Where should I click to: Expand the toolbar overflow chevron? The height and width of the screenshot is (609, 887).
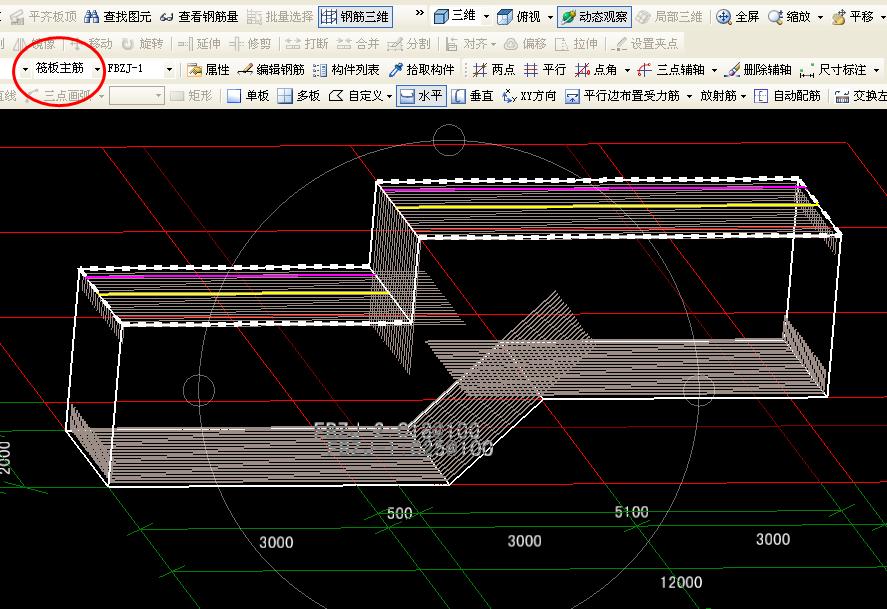click(420, 13)
